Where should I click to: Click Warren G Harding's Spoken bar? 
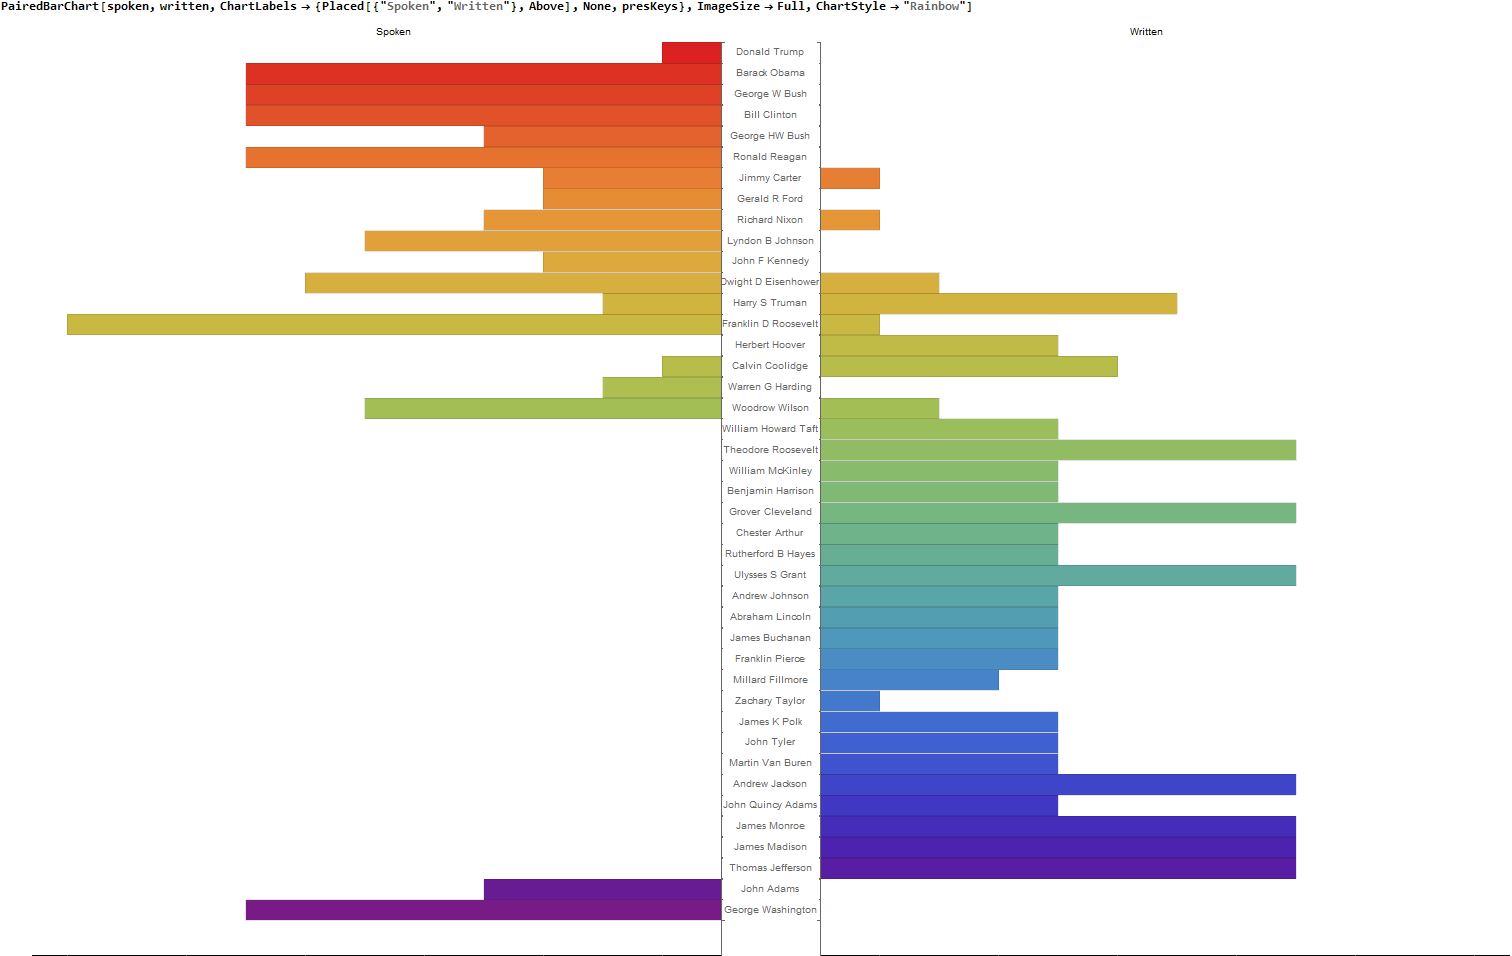(x=662, y=387)
